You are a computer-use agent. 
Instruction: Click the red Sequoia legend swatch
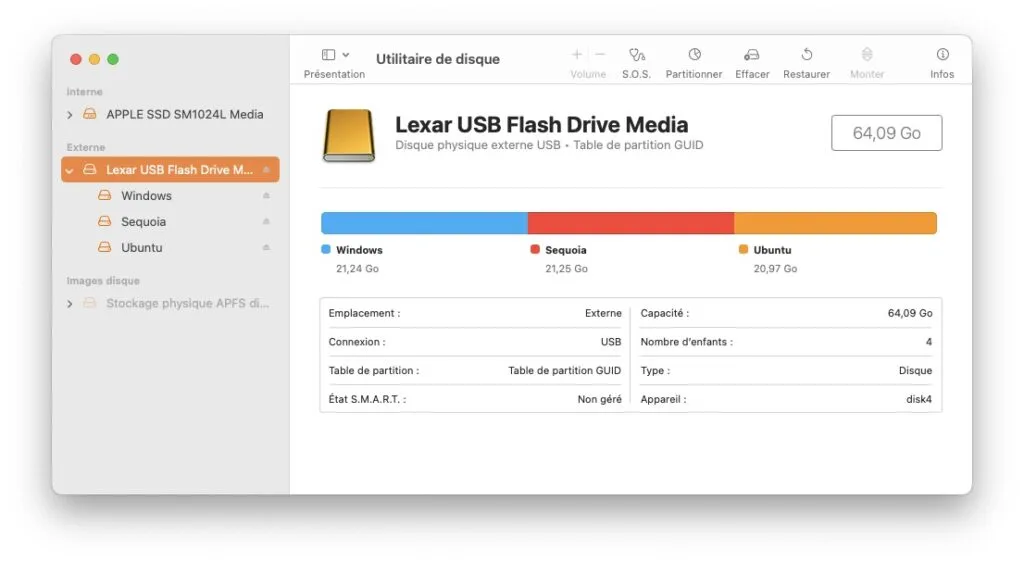[535, 249]
